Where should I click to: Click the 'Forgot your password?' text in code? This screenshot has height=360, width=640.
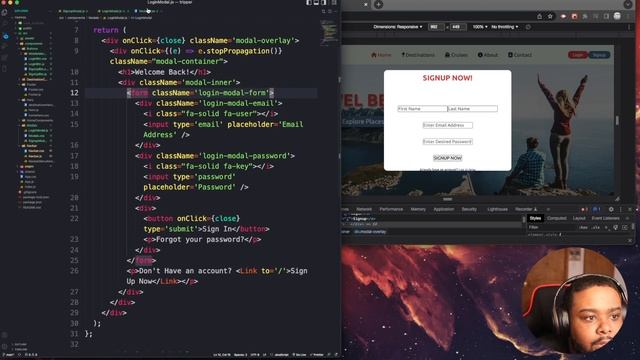[200, 240]
